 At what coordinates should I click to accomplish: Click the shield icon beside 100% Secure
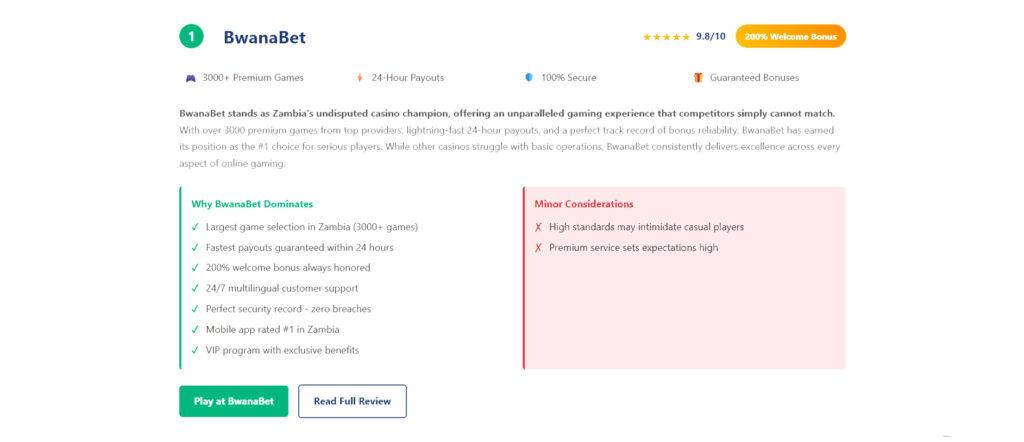coord(528,78)
